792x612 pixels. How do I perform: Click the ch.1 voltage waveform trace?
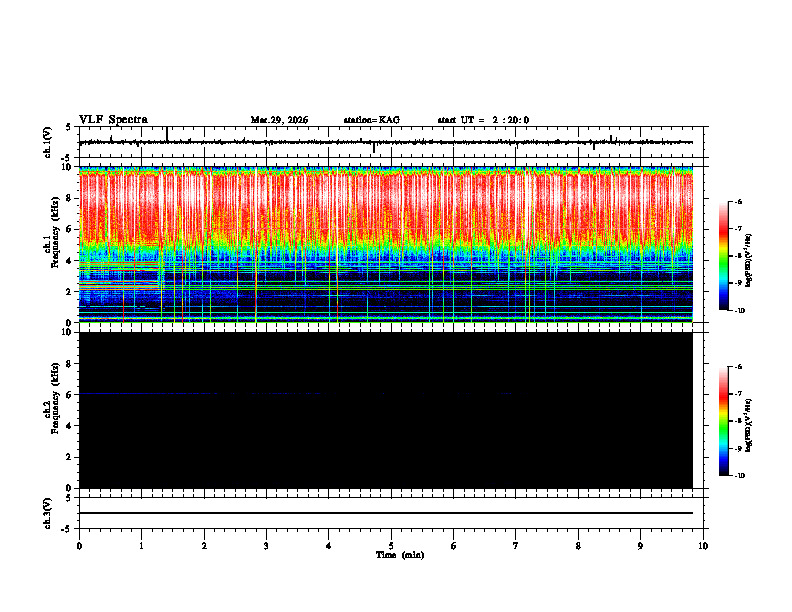pyautogui.click(x=386, y=142)
